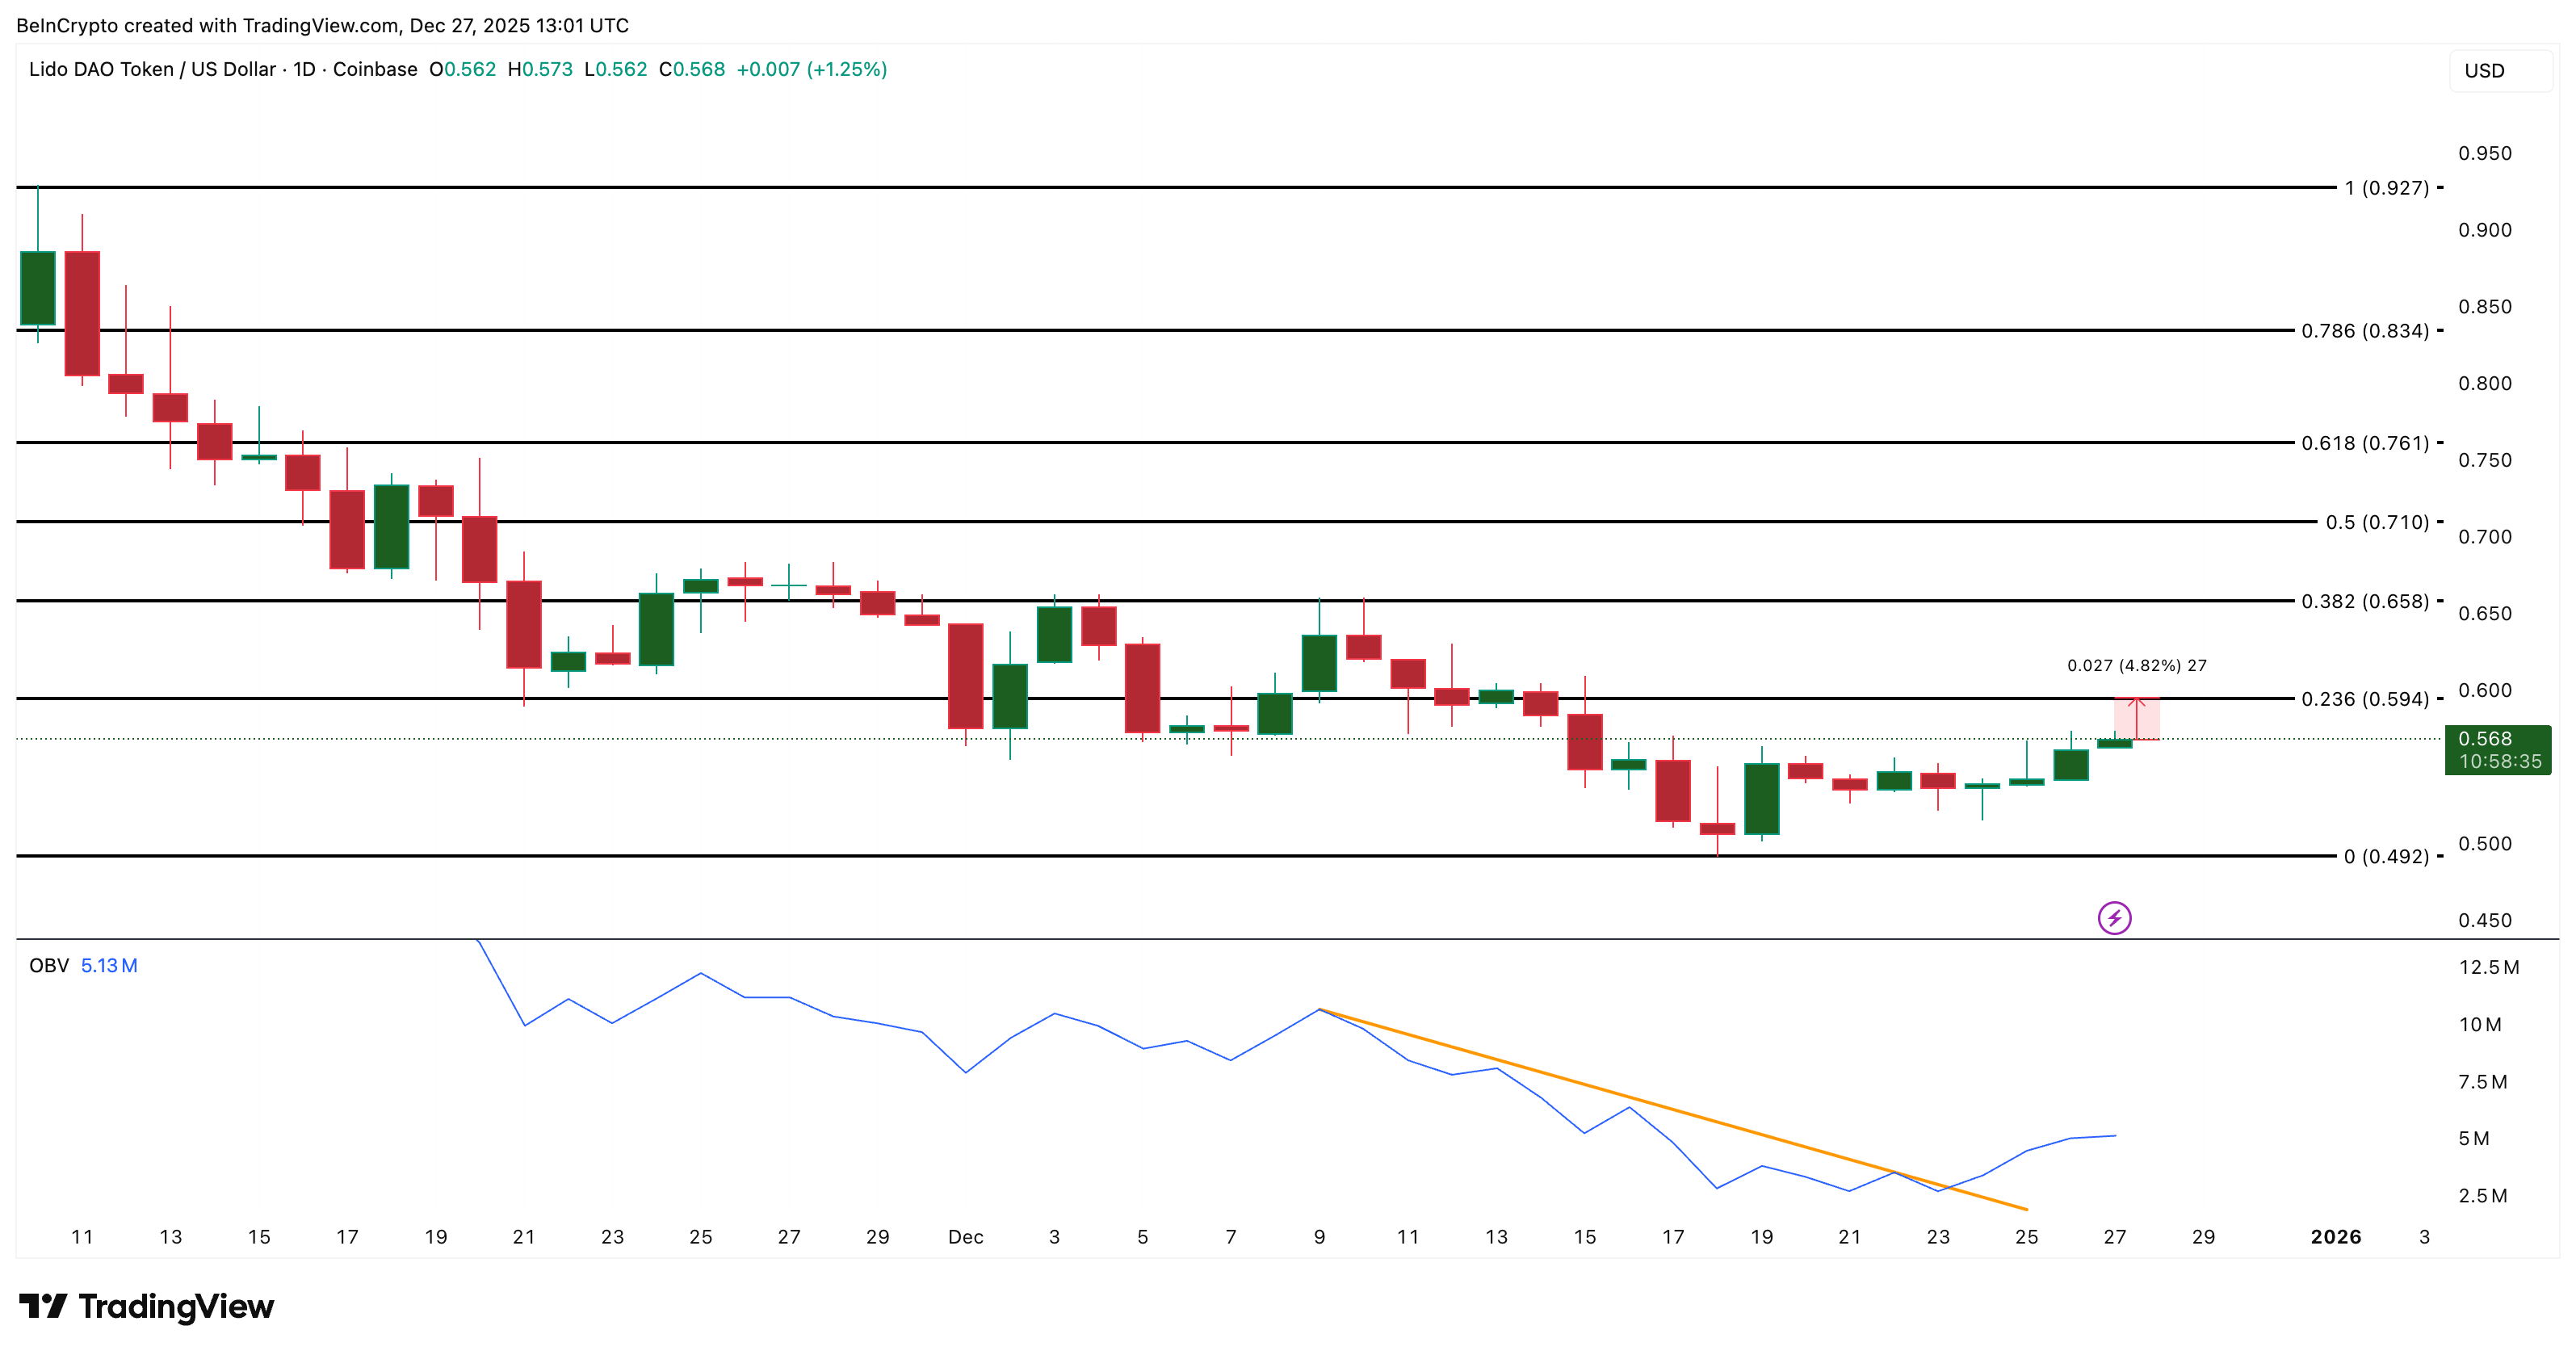Click the countdown timer 10:58:35

point(2492,762)
